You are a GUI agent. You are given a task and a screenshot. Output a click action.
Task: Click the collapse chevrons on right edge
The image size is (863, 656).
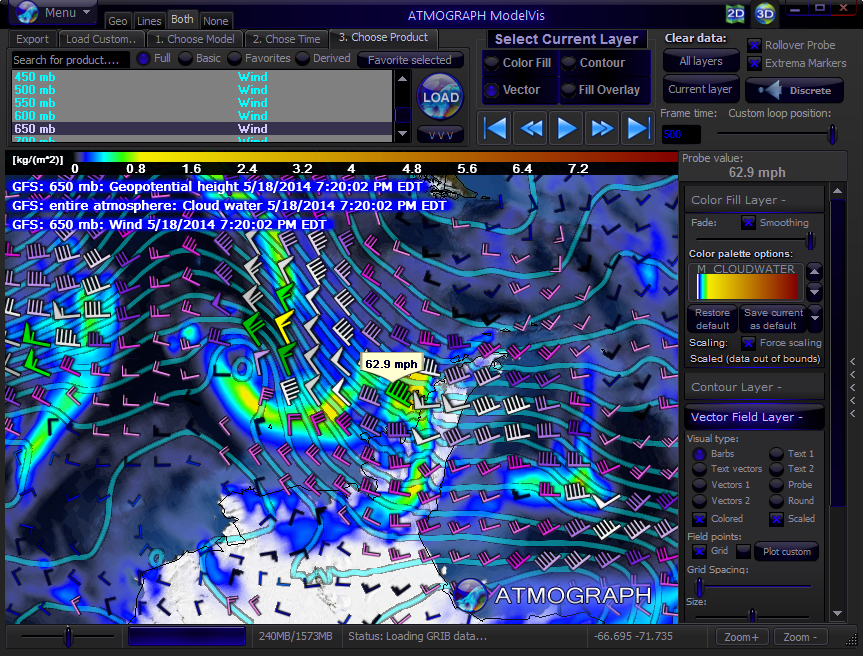tap(853, 387)
